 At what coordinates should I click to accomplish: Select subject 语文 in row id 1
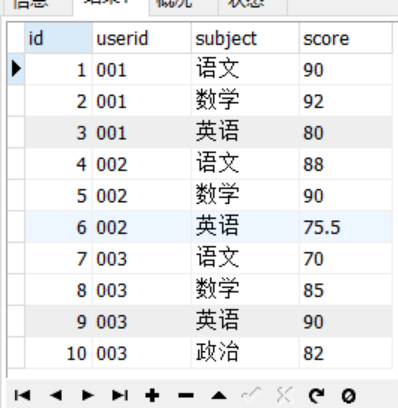coord(245,69)
